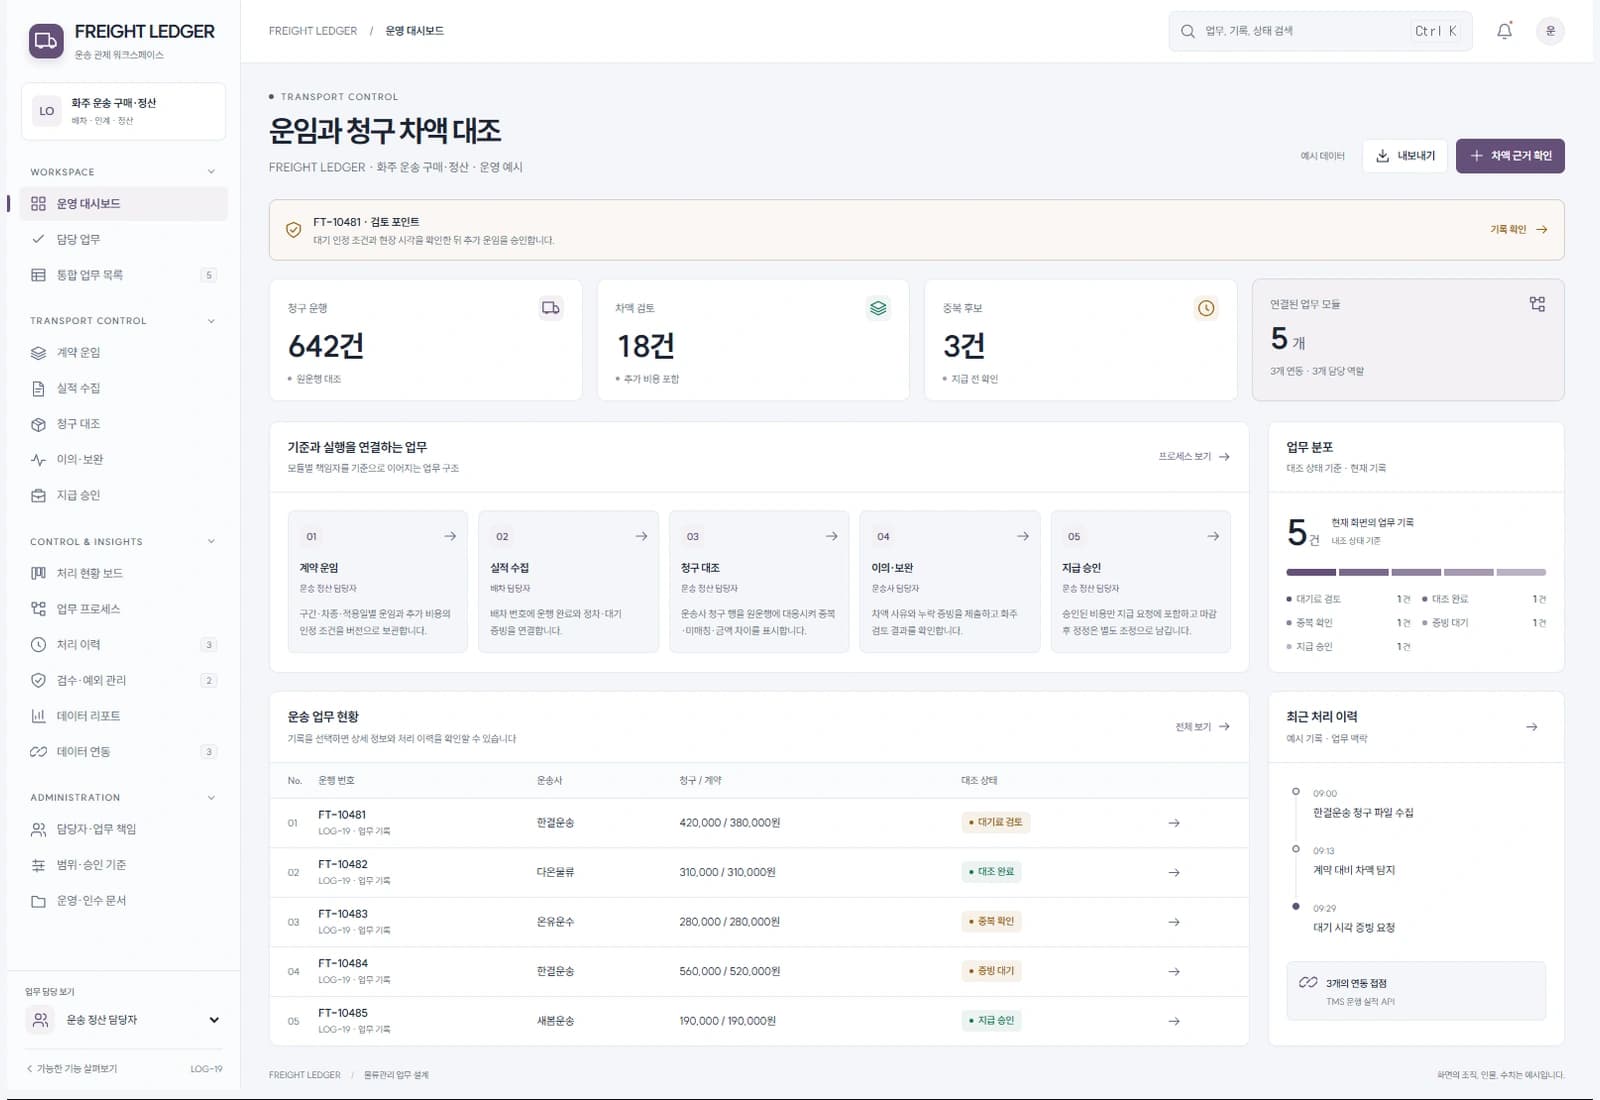Open the arrow on 계약 운임 step card
1600x1100 pixels.
pyautogui.click(x=450, y=536)
